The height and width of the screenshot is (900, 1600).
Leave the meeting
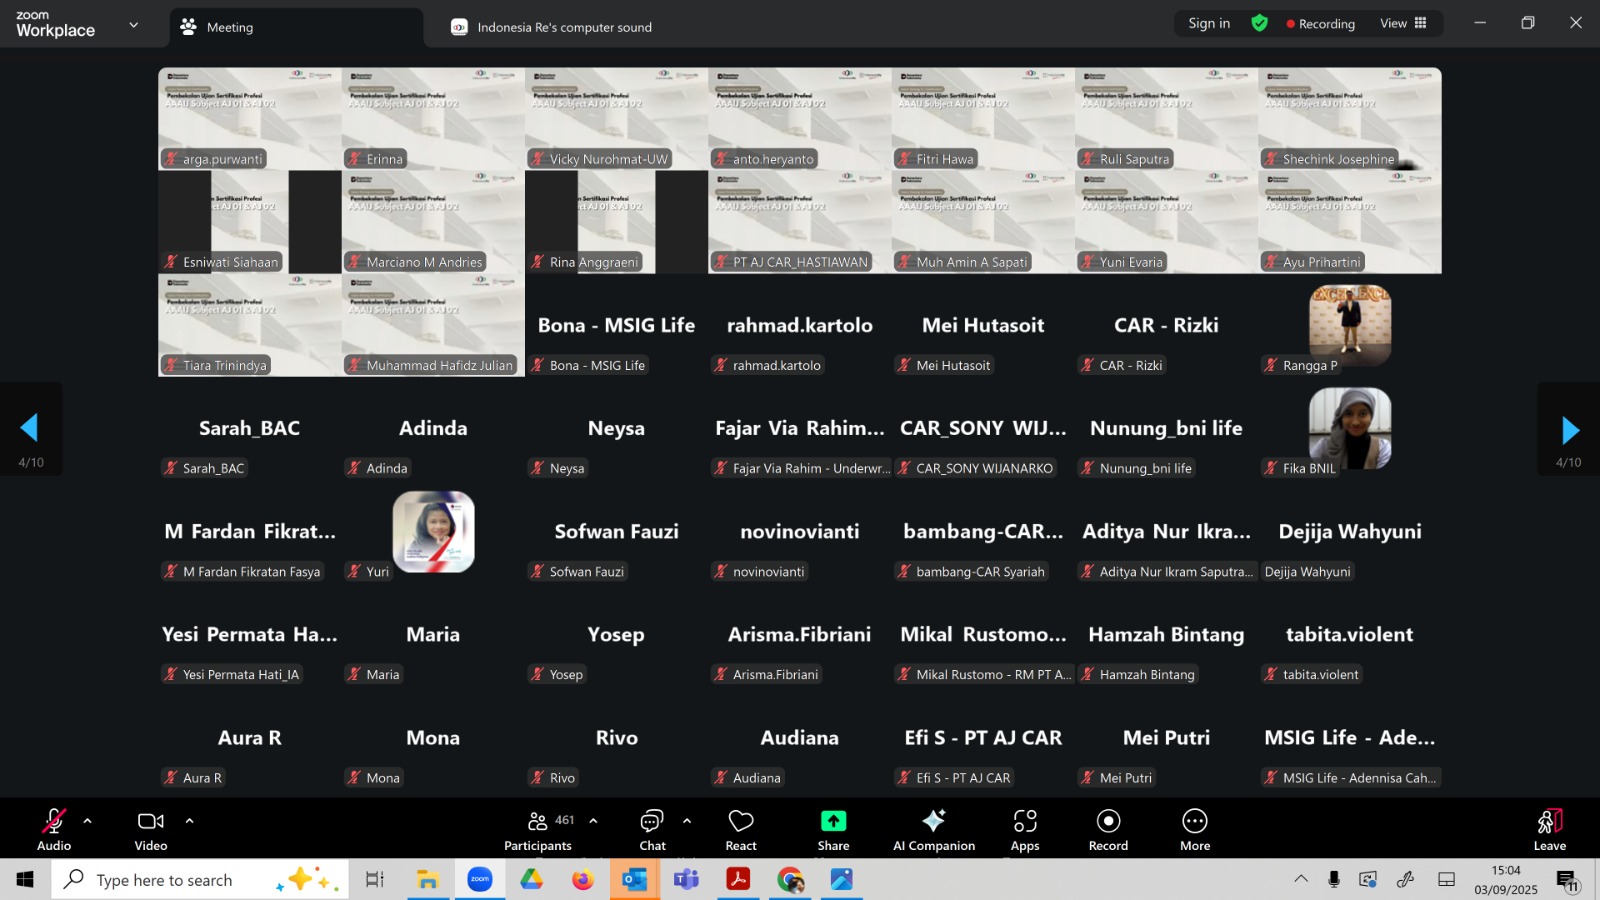pos(1549,830)
